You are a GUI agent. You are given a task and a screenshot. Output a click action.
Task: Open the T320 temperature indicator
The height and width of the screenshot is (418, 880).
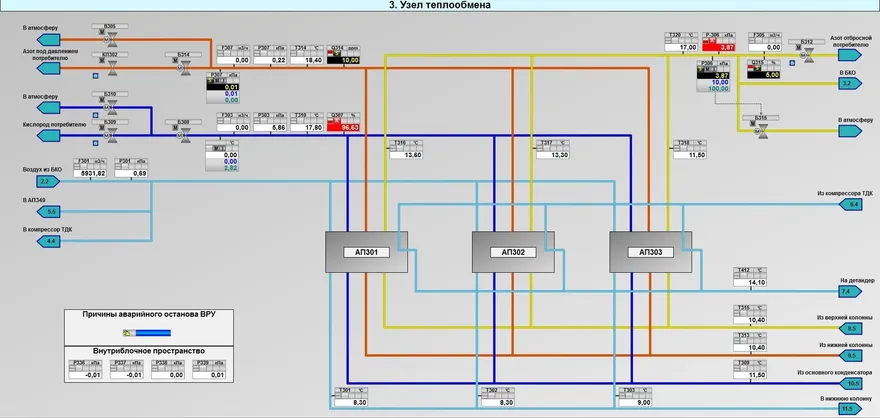tap(681, 42)
